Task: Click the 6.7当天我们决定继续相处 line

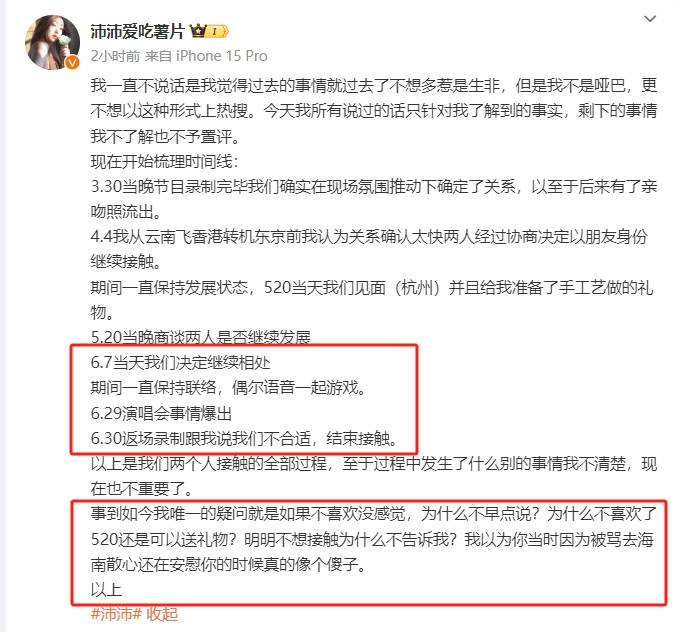Action: [180, 363]
